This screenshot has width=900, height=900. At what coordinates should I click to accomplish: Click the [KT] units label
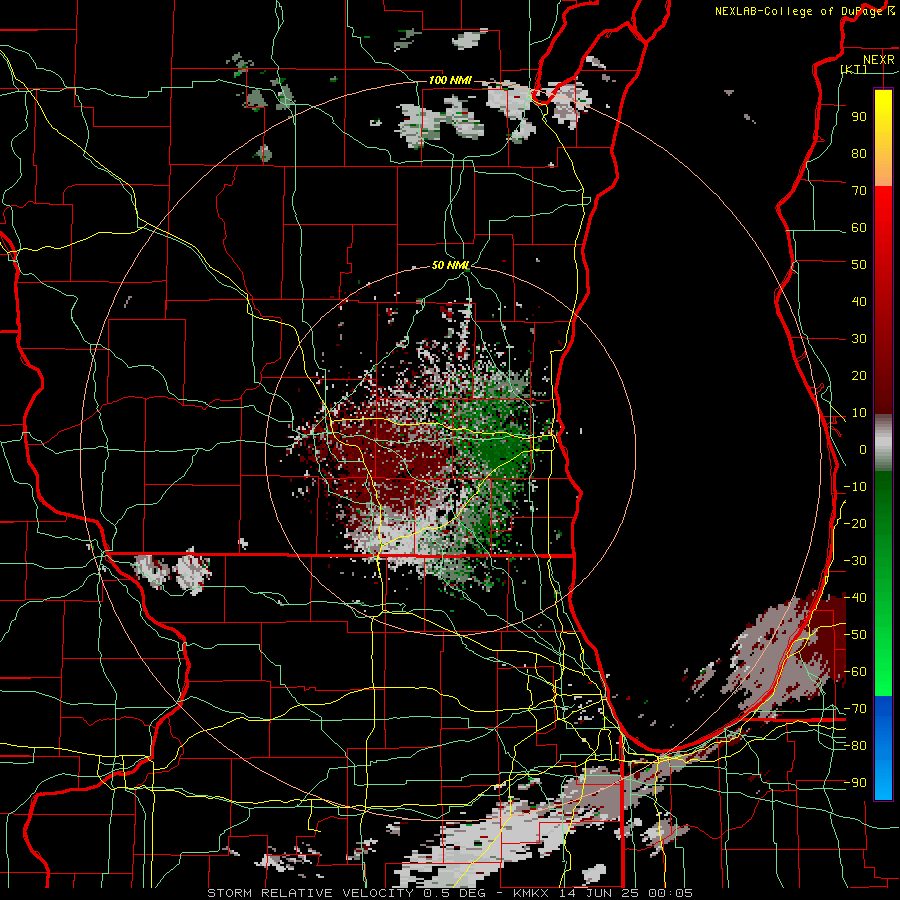pos(853,69)
